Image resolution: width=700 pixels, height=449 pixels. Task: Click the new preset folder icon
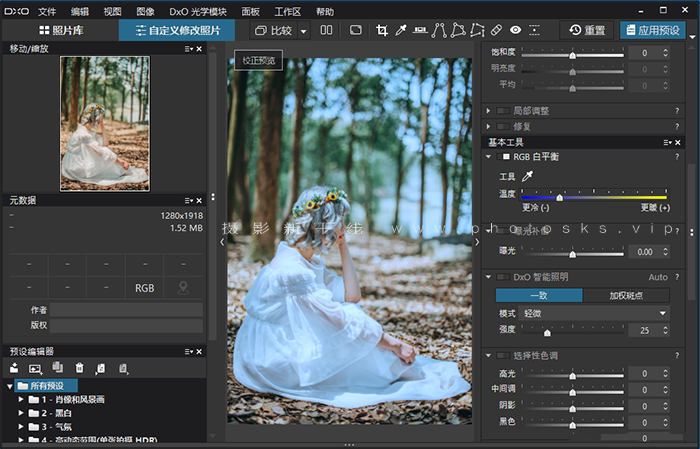(x=14, y=368)
